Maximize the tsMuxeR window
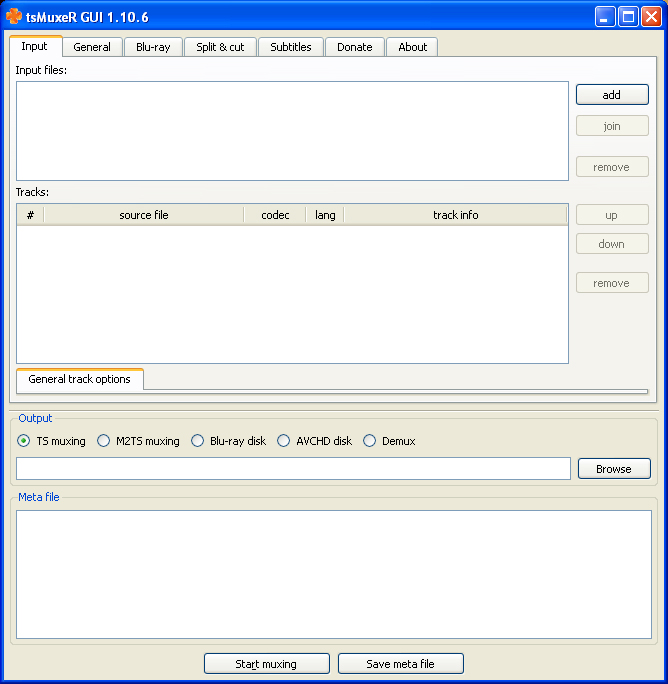 tap(628, 17)
